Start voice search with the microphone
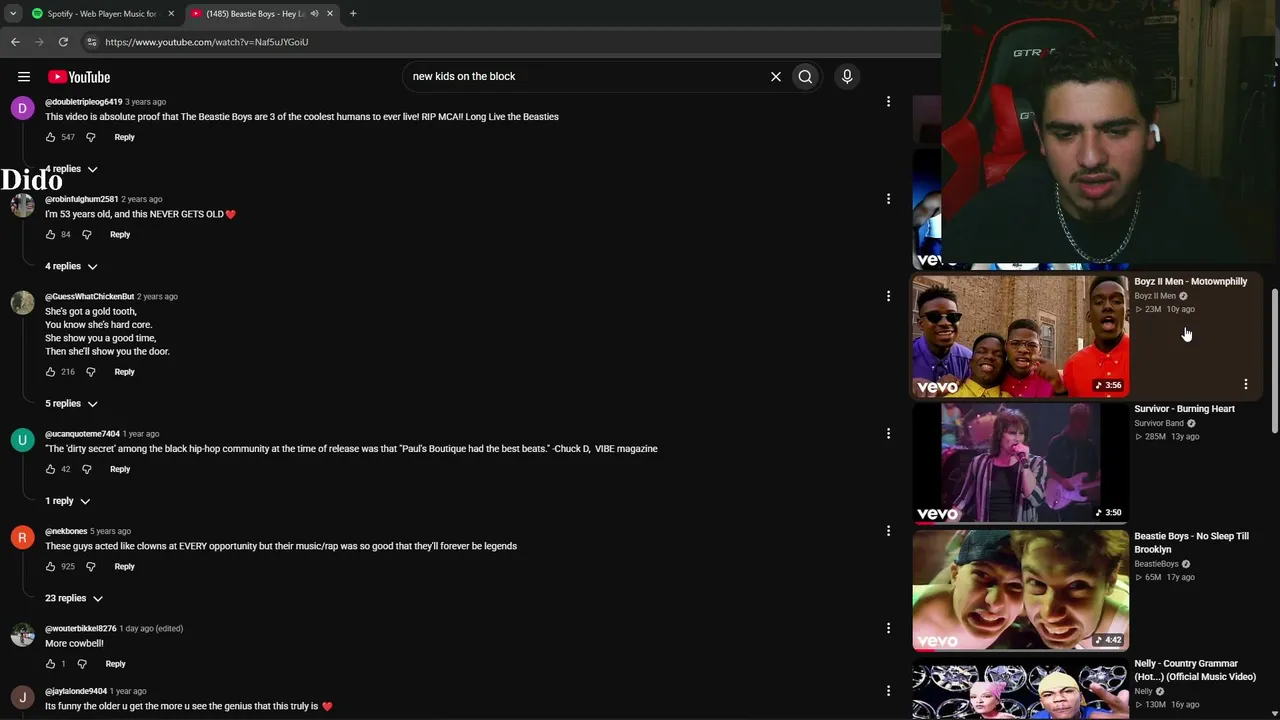This screenshot has width=1280, height=720. (x=847, y=77)
